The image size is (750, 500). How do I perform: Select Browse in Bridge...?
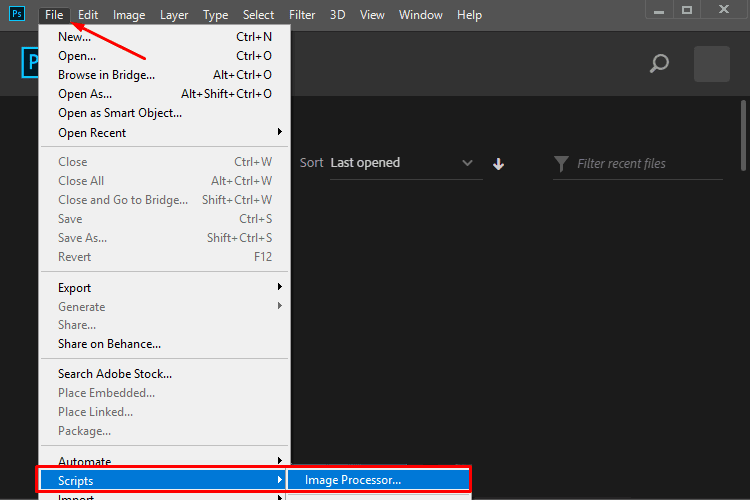[165, 75]
